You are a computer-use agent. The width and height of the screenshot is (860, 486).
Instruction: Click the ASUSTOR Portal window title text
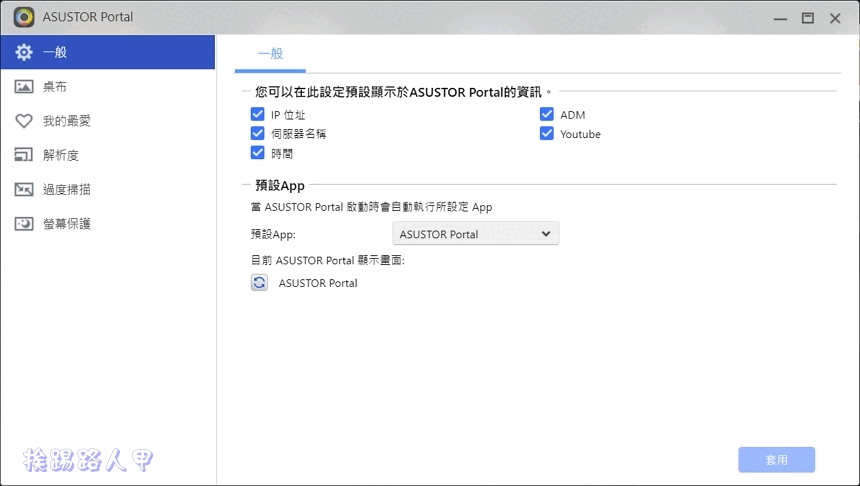coord(88,17)
